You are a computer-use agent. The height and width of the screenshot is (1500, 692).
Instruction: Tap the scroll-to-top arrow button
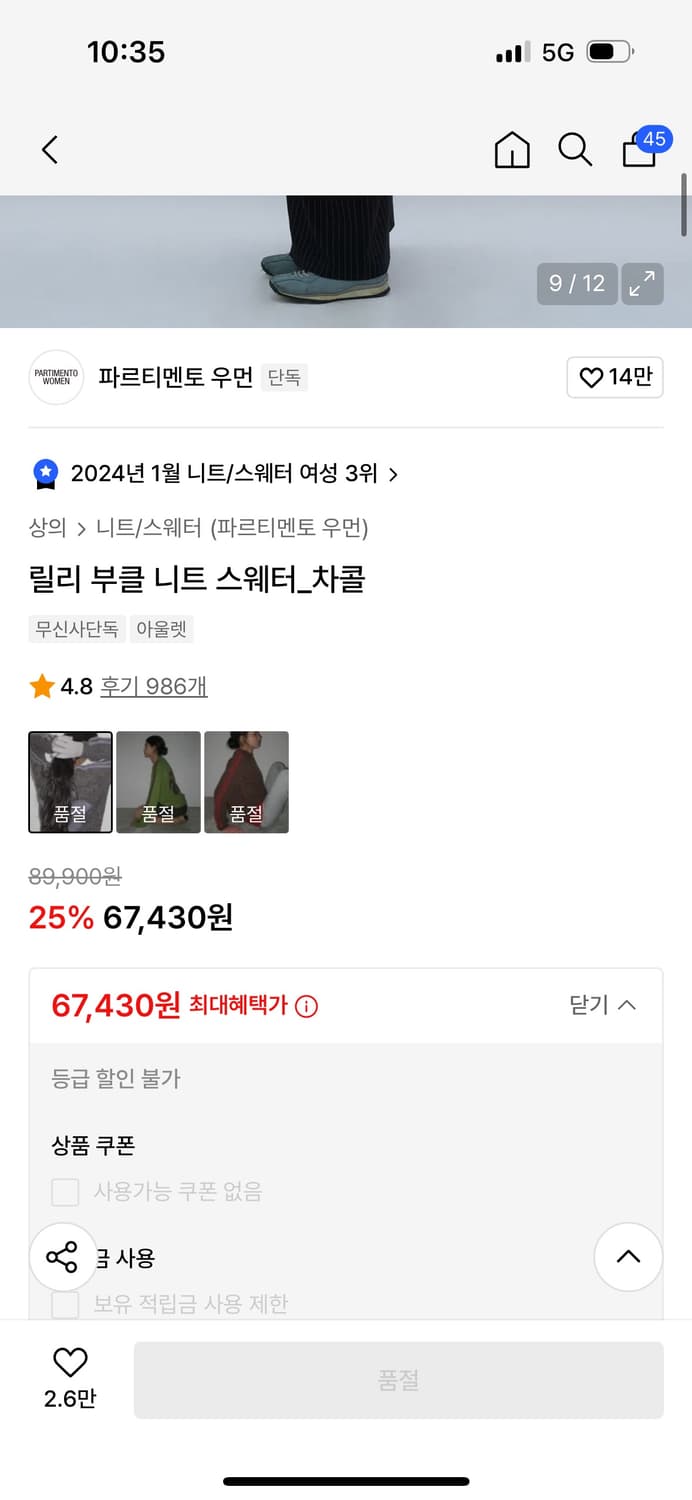[x=628, y=1257]
